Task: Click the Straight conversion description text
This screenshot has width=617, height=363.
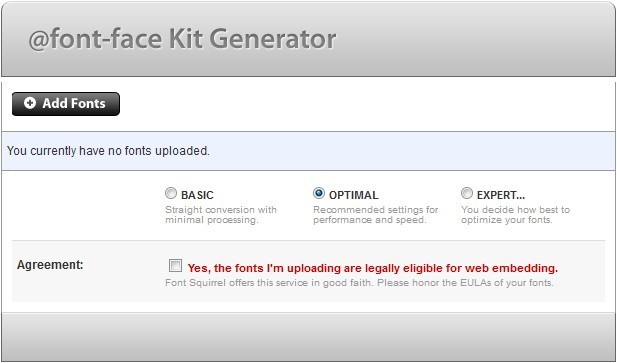Action: [x=221, y=215]
